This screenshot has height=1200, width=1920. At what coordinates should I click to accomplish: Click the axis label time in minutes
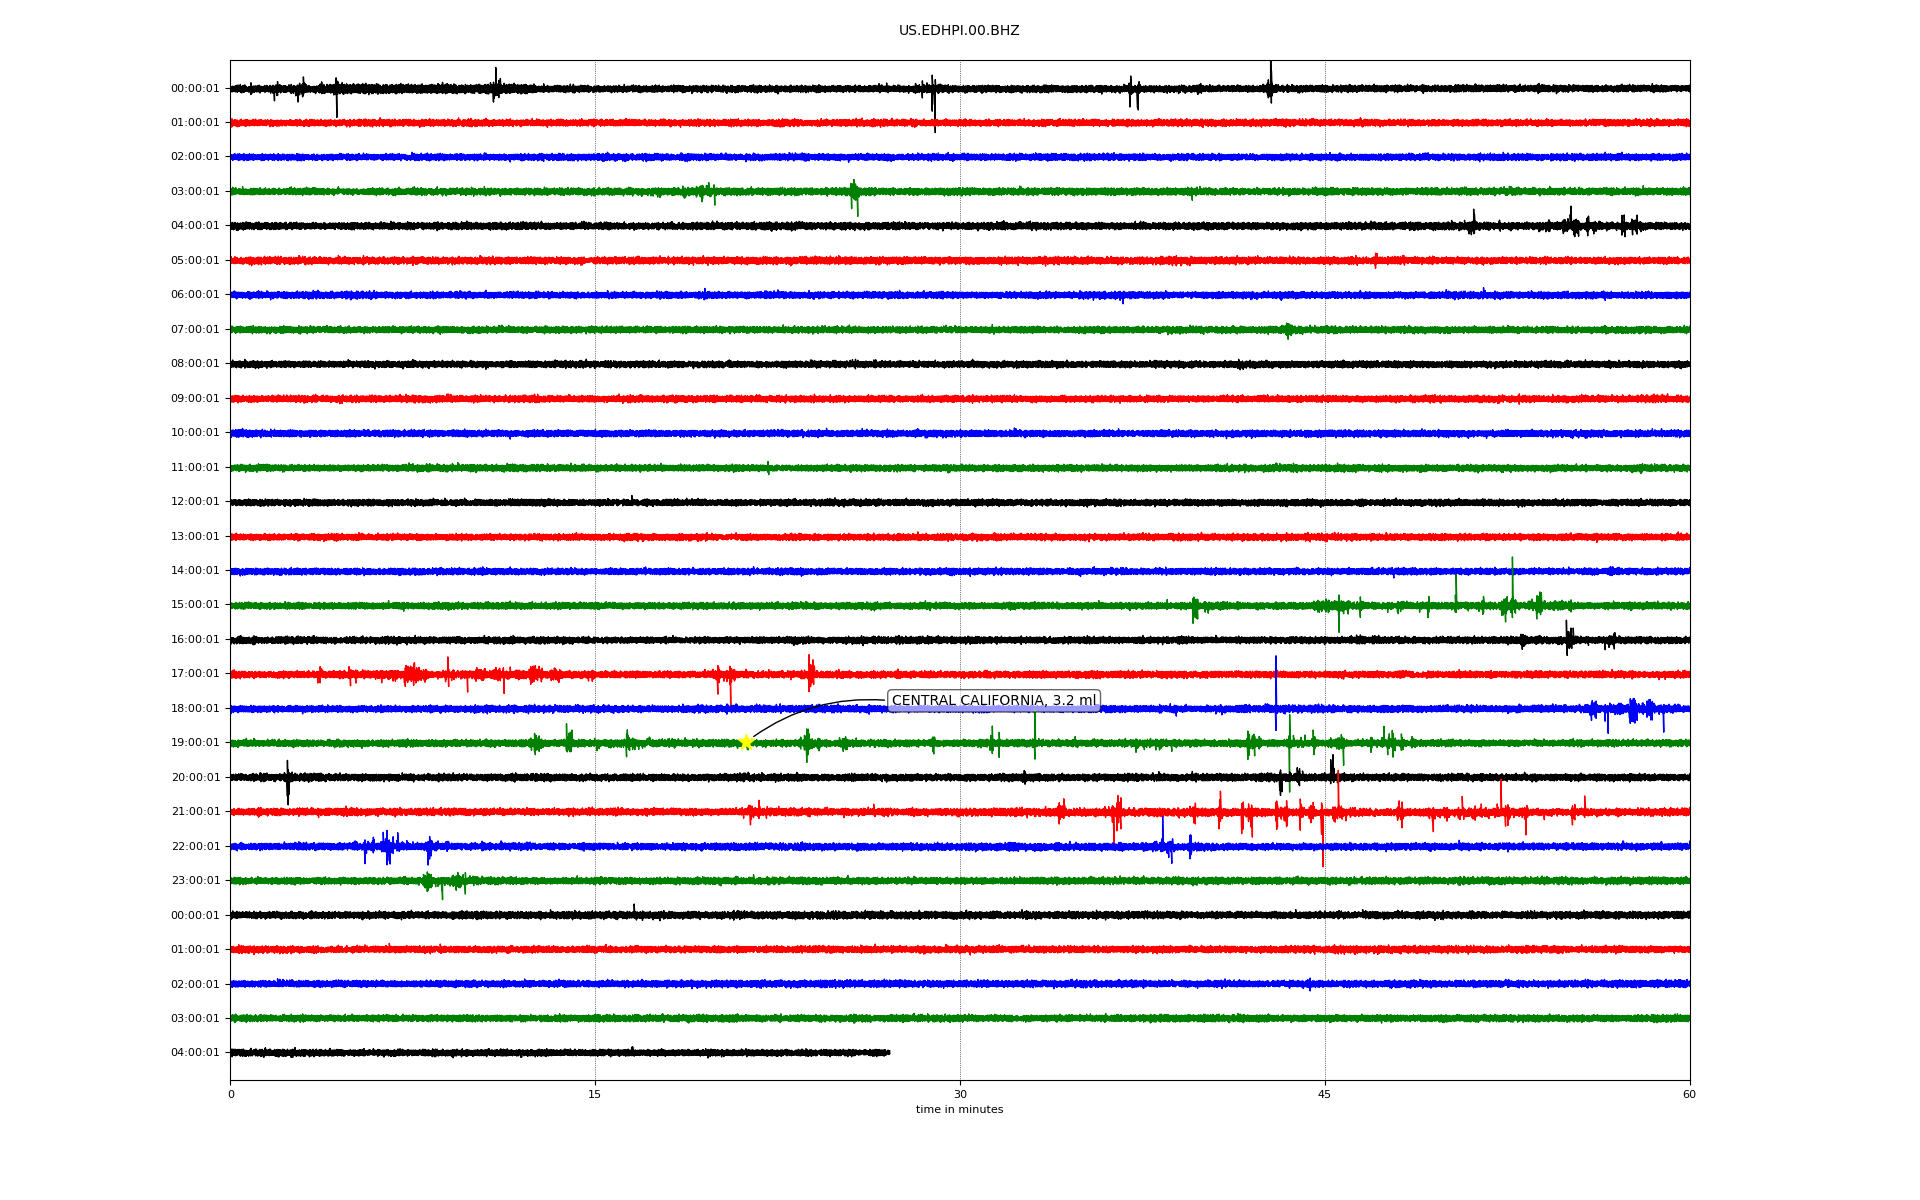click(x=960, y=1110)
